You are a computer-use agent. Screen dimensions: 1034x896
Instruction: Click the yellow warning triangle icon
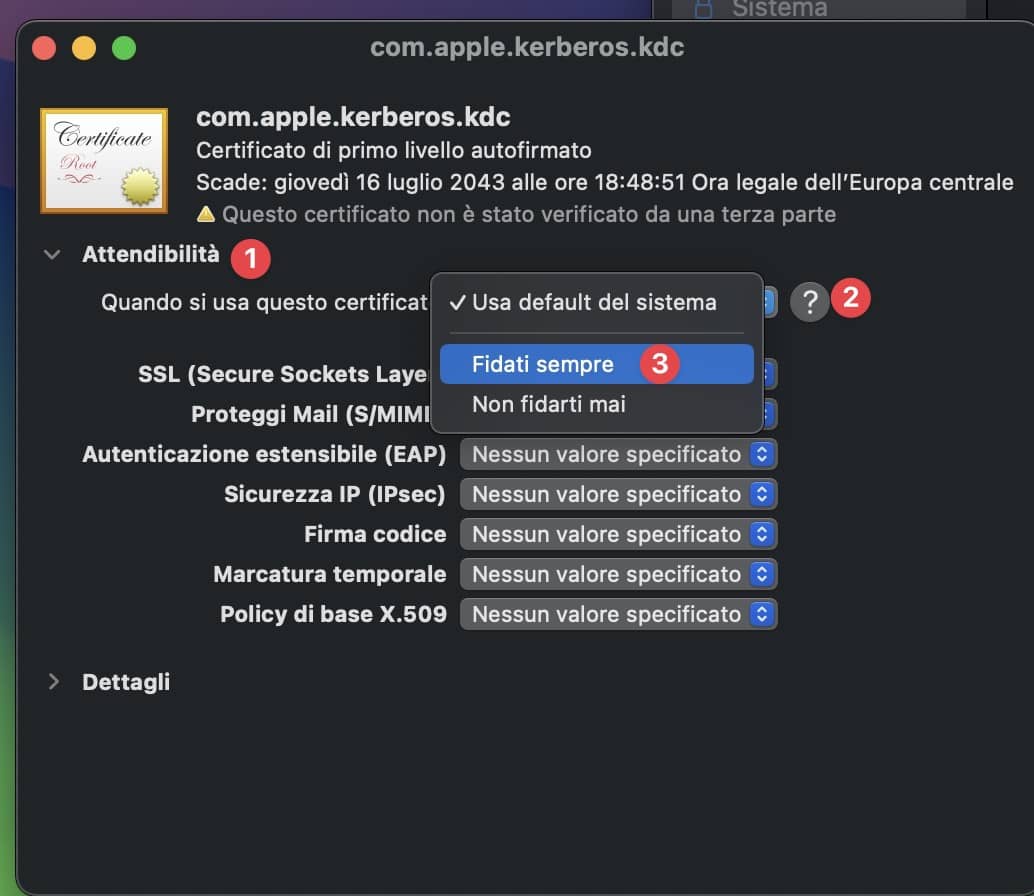point(206,214)
